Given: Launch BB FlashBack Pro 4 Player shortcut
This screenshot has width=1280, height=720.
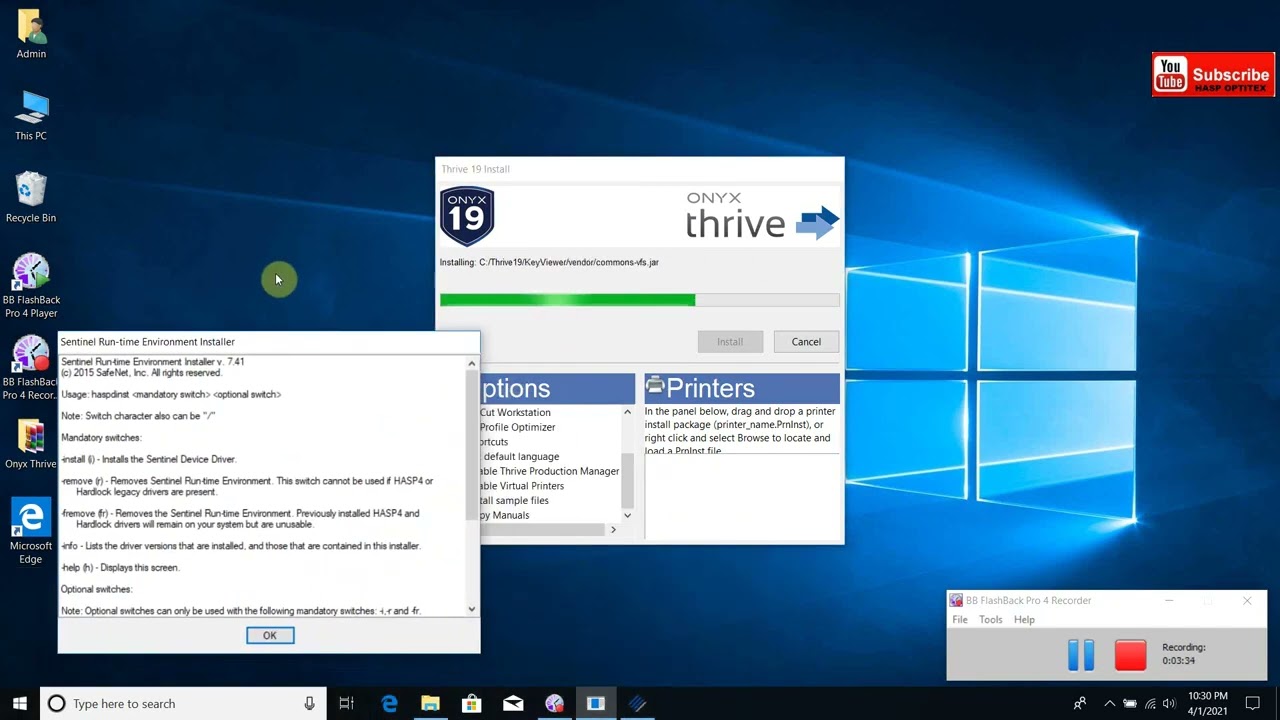Looking at the screenshot, I should click(31, 287).
